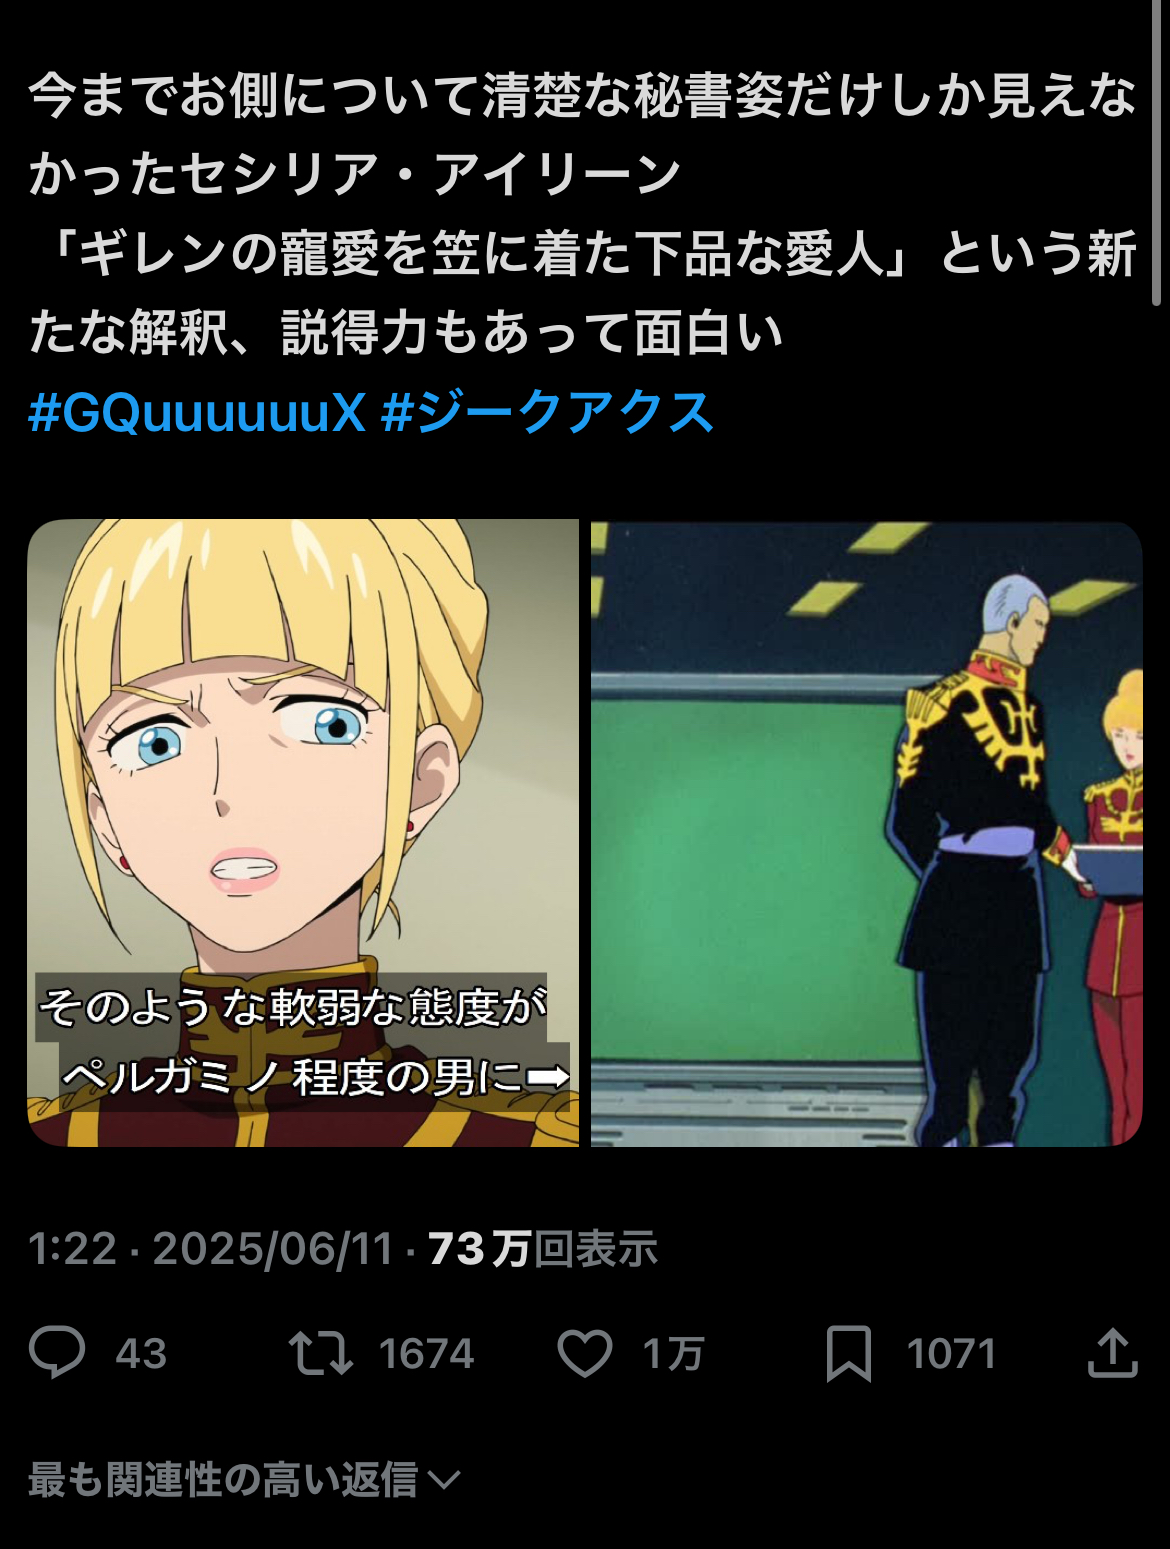Tap the chevron next to 最も関連性の高い返信
This screenshot has height=1549, width=1170.
coord(444,1480)
